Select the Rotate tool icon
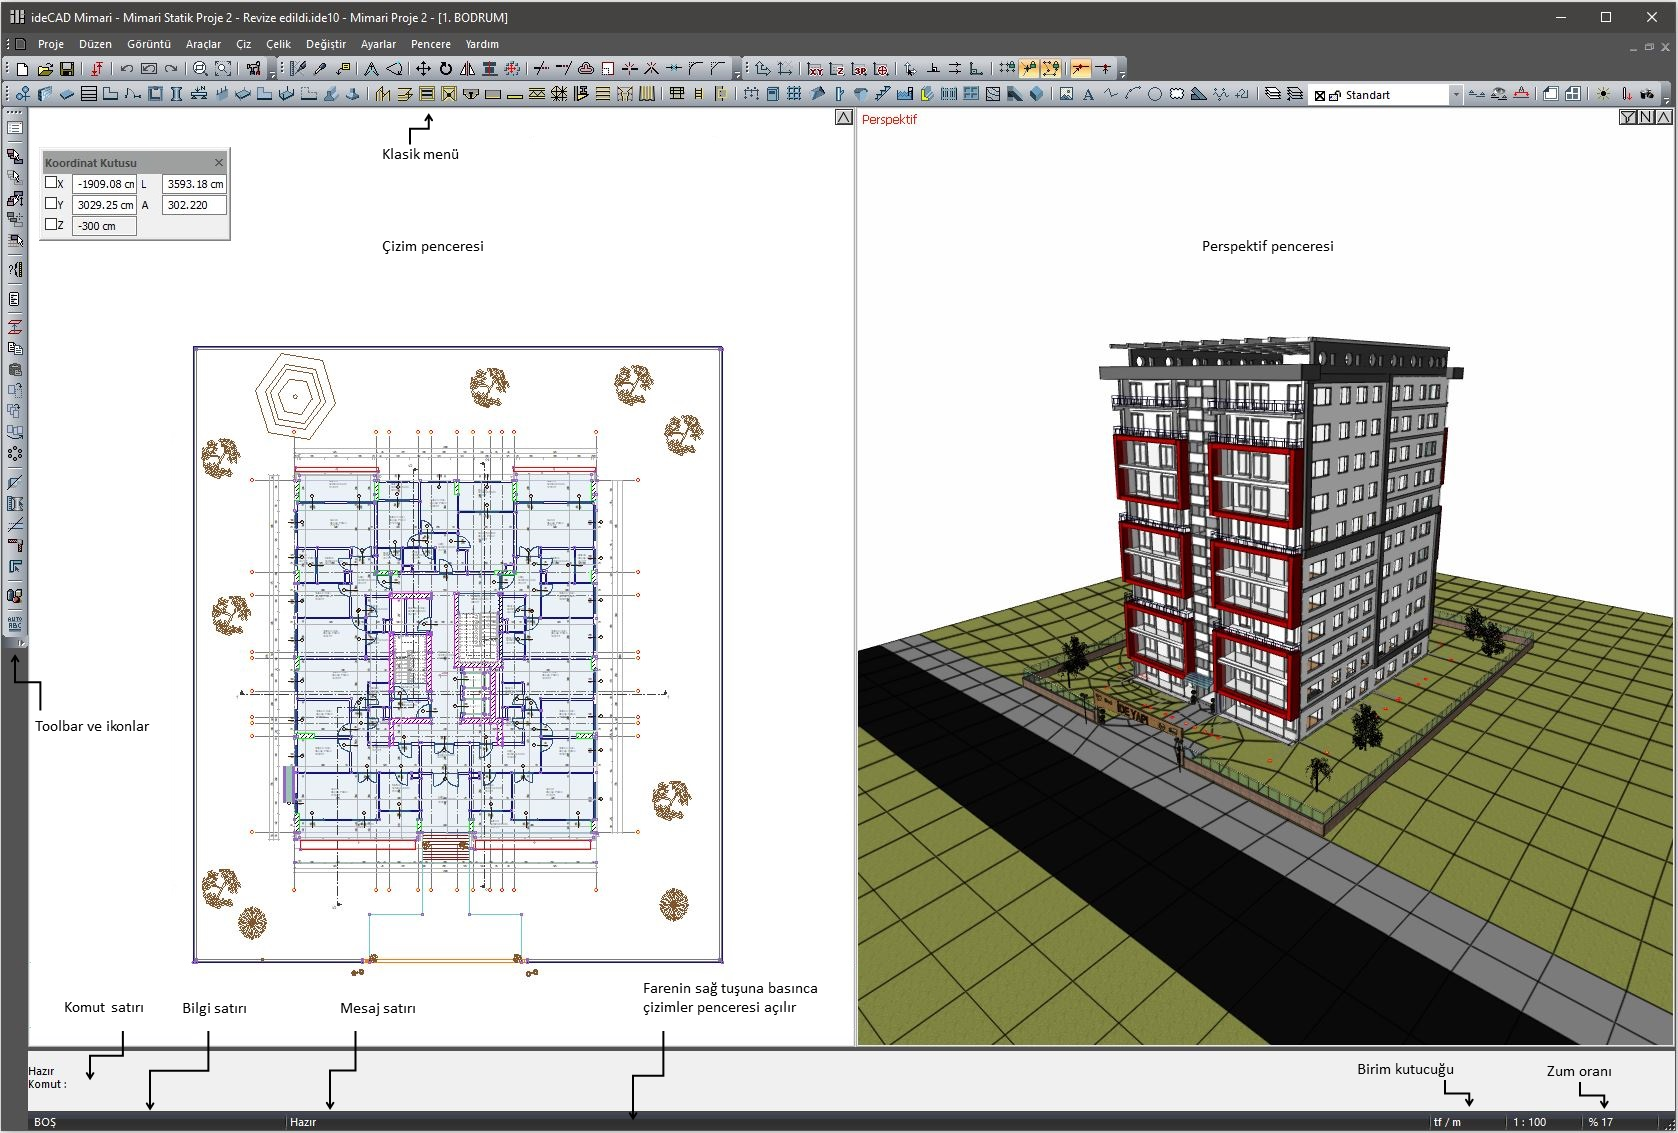 tap(446, 69)
